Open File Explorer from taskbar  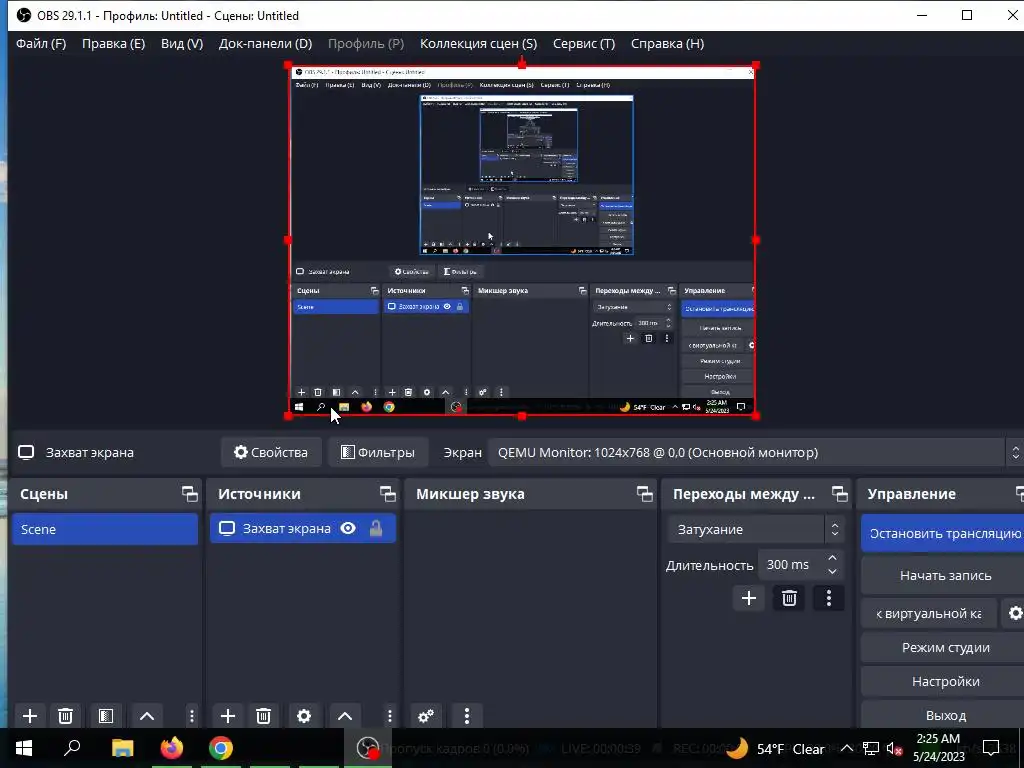pos(122,748)
